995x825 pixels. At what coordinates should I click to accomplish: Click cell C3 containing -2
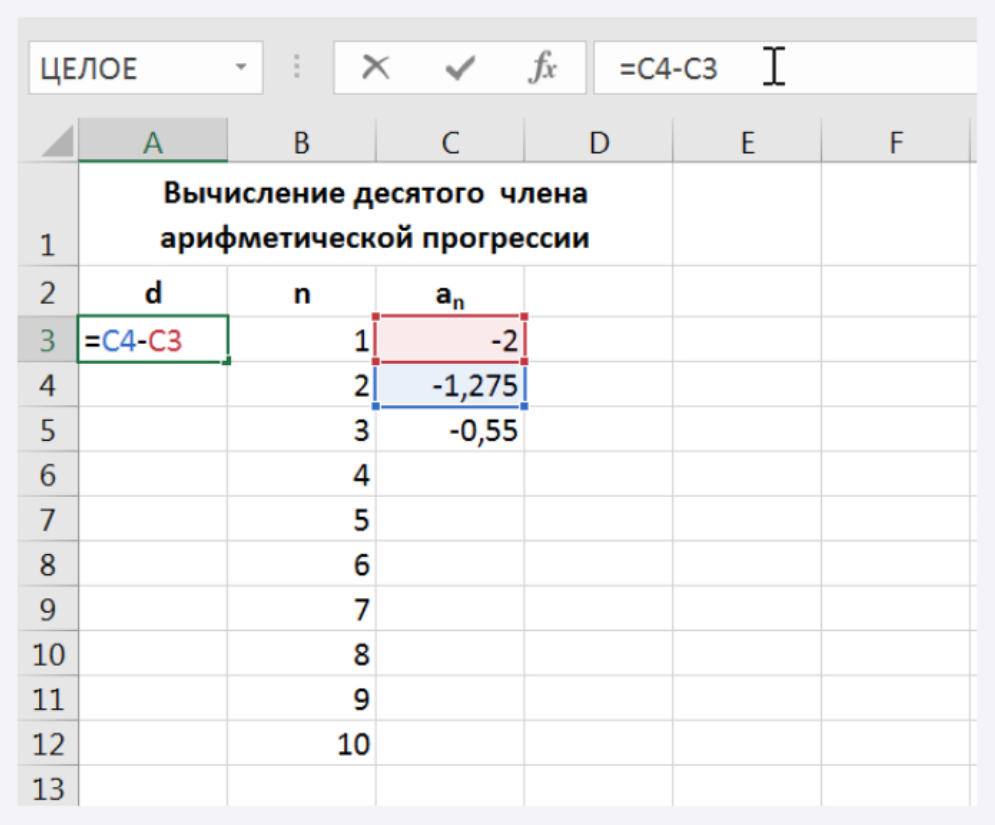coord(450,341)
